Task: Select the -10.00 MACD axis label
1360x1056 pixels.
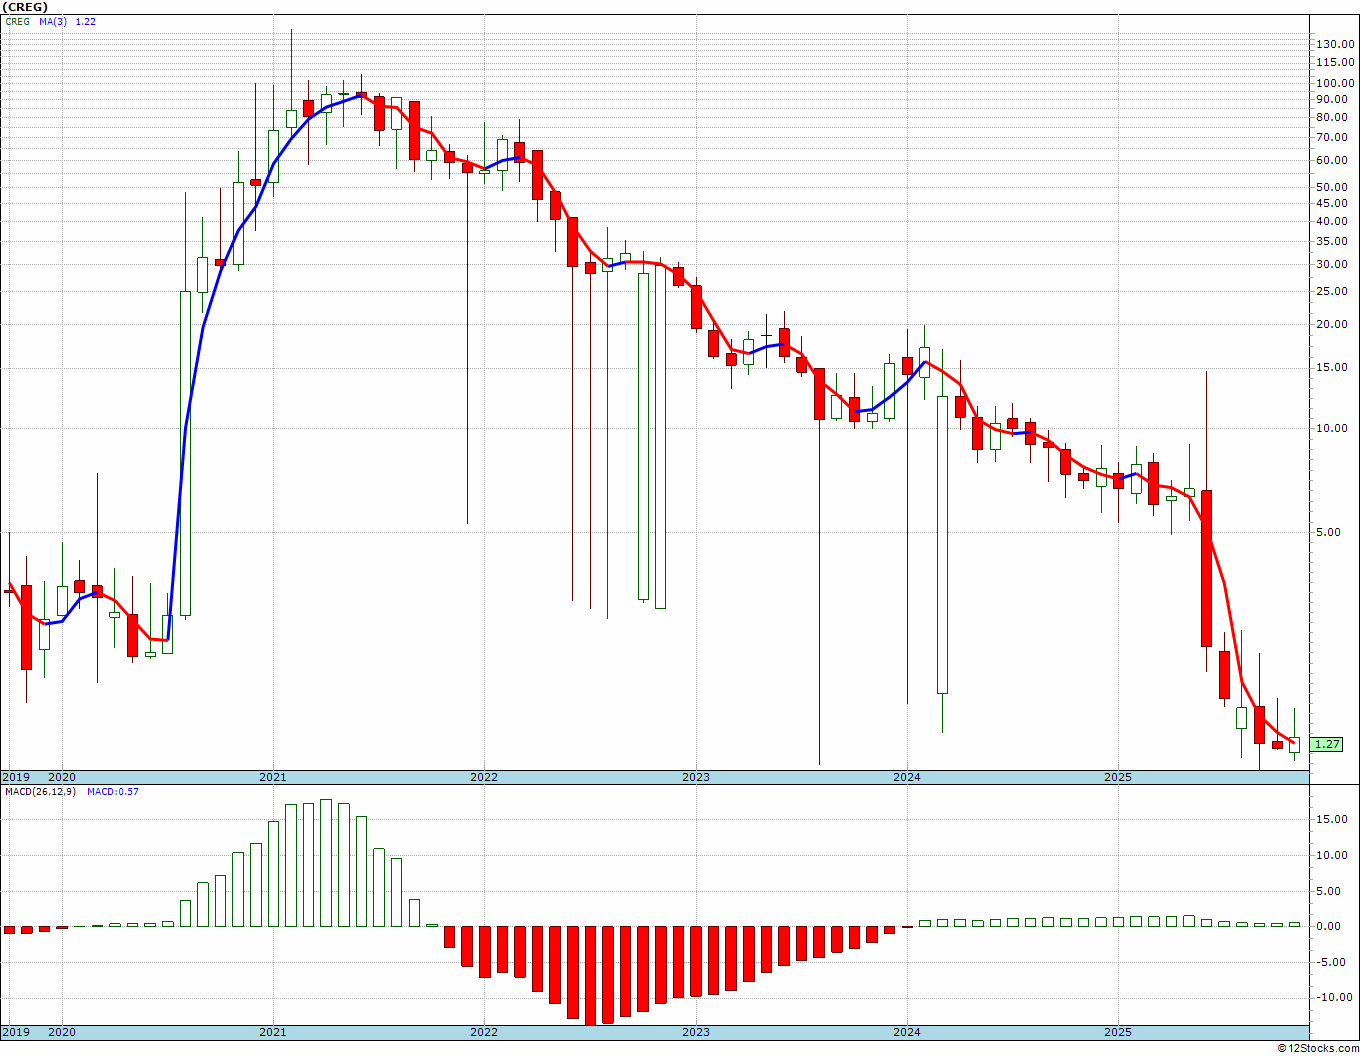Action: [1336, 997]
